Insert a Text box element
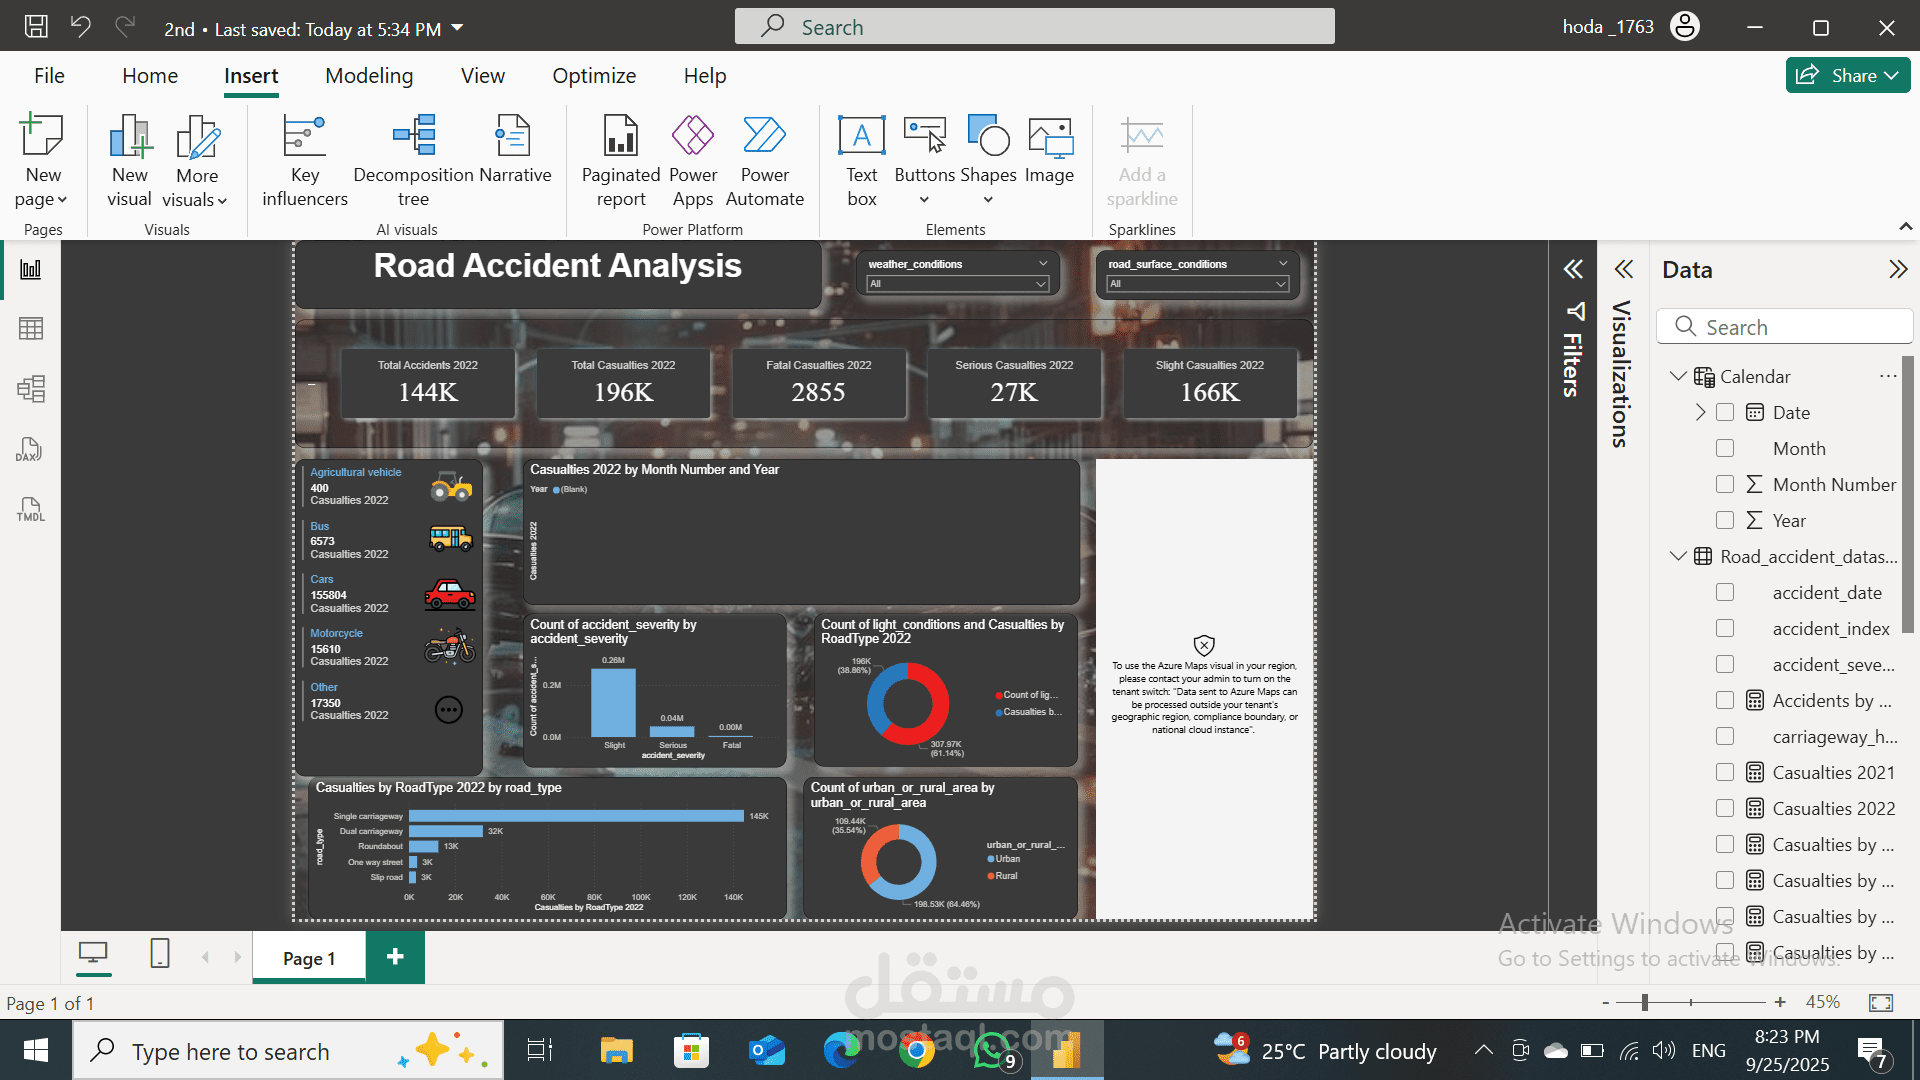1920x1080 pixels. pyautogui.click(x=861, y=160)
